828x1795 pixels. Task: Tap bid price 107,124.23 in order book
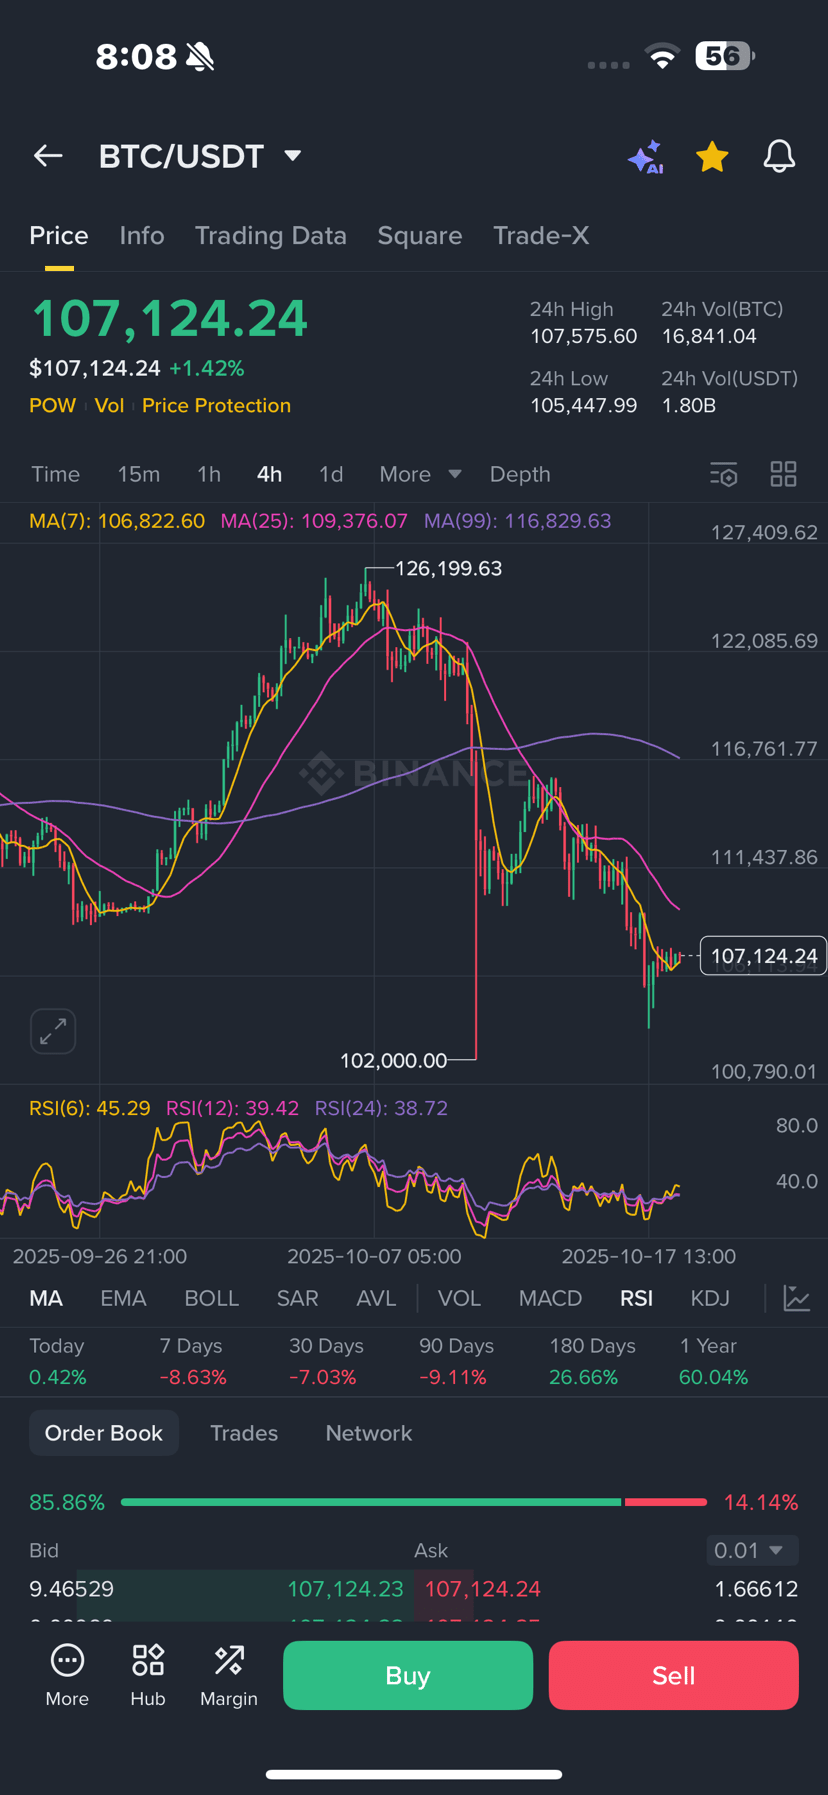[345, 1589]
